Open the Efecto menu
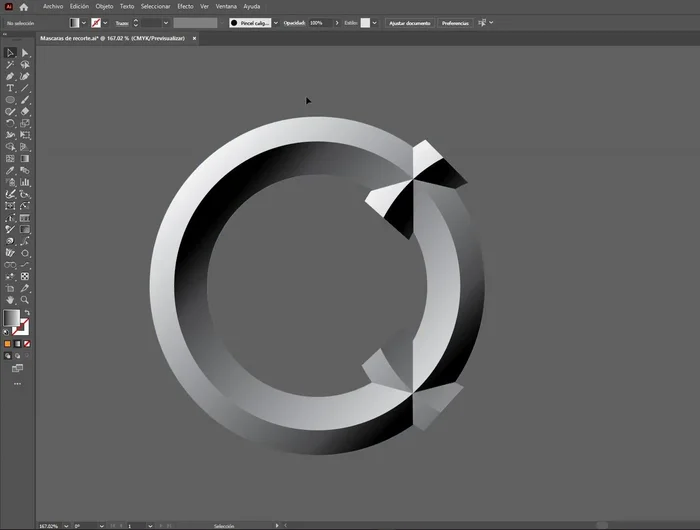The width and height of the screenshot is (700, 530). pos(185,6)
